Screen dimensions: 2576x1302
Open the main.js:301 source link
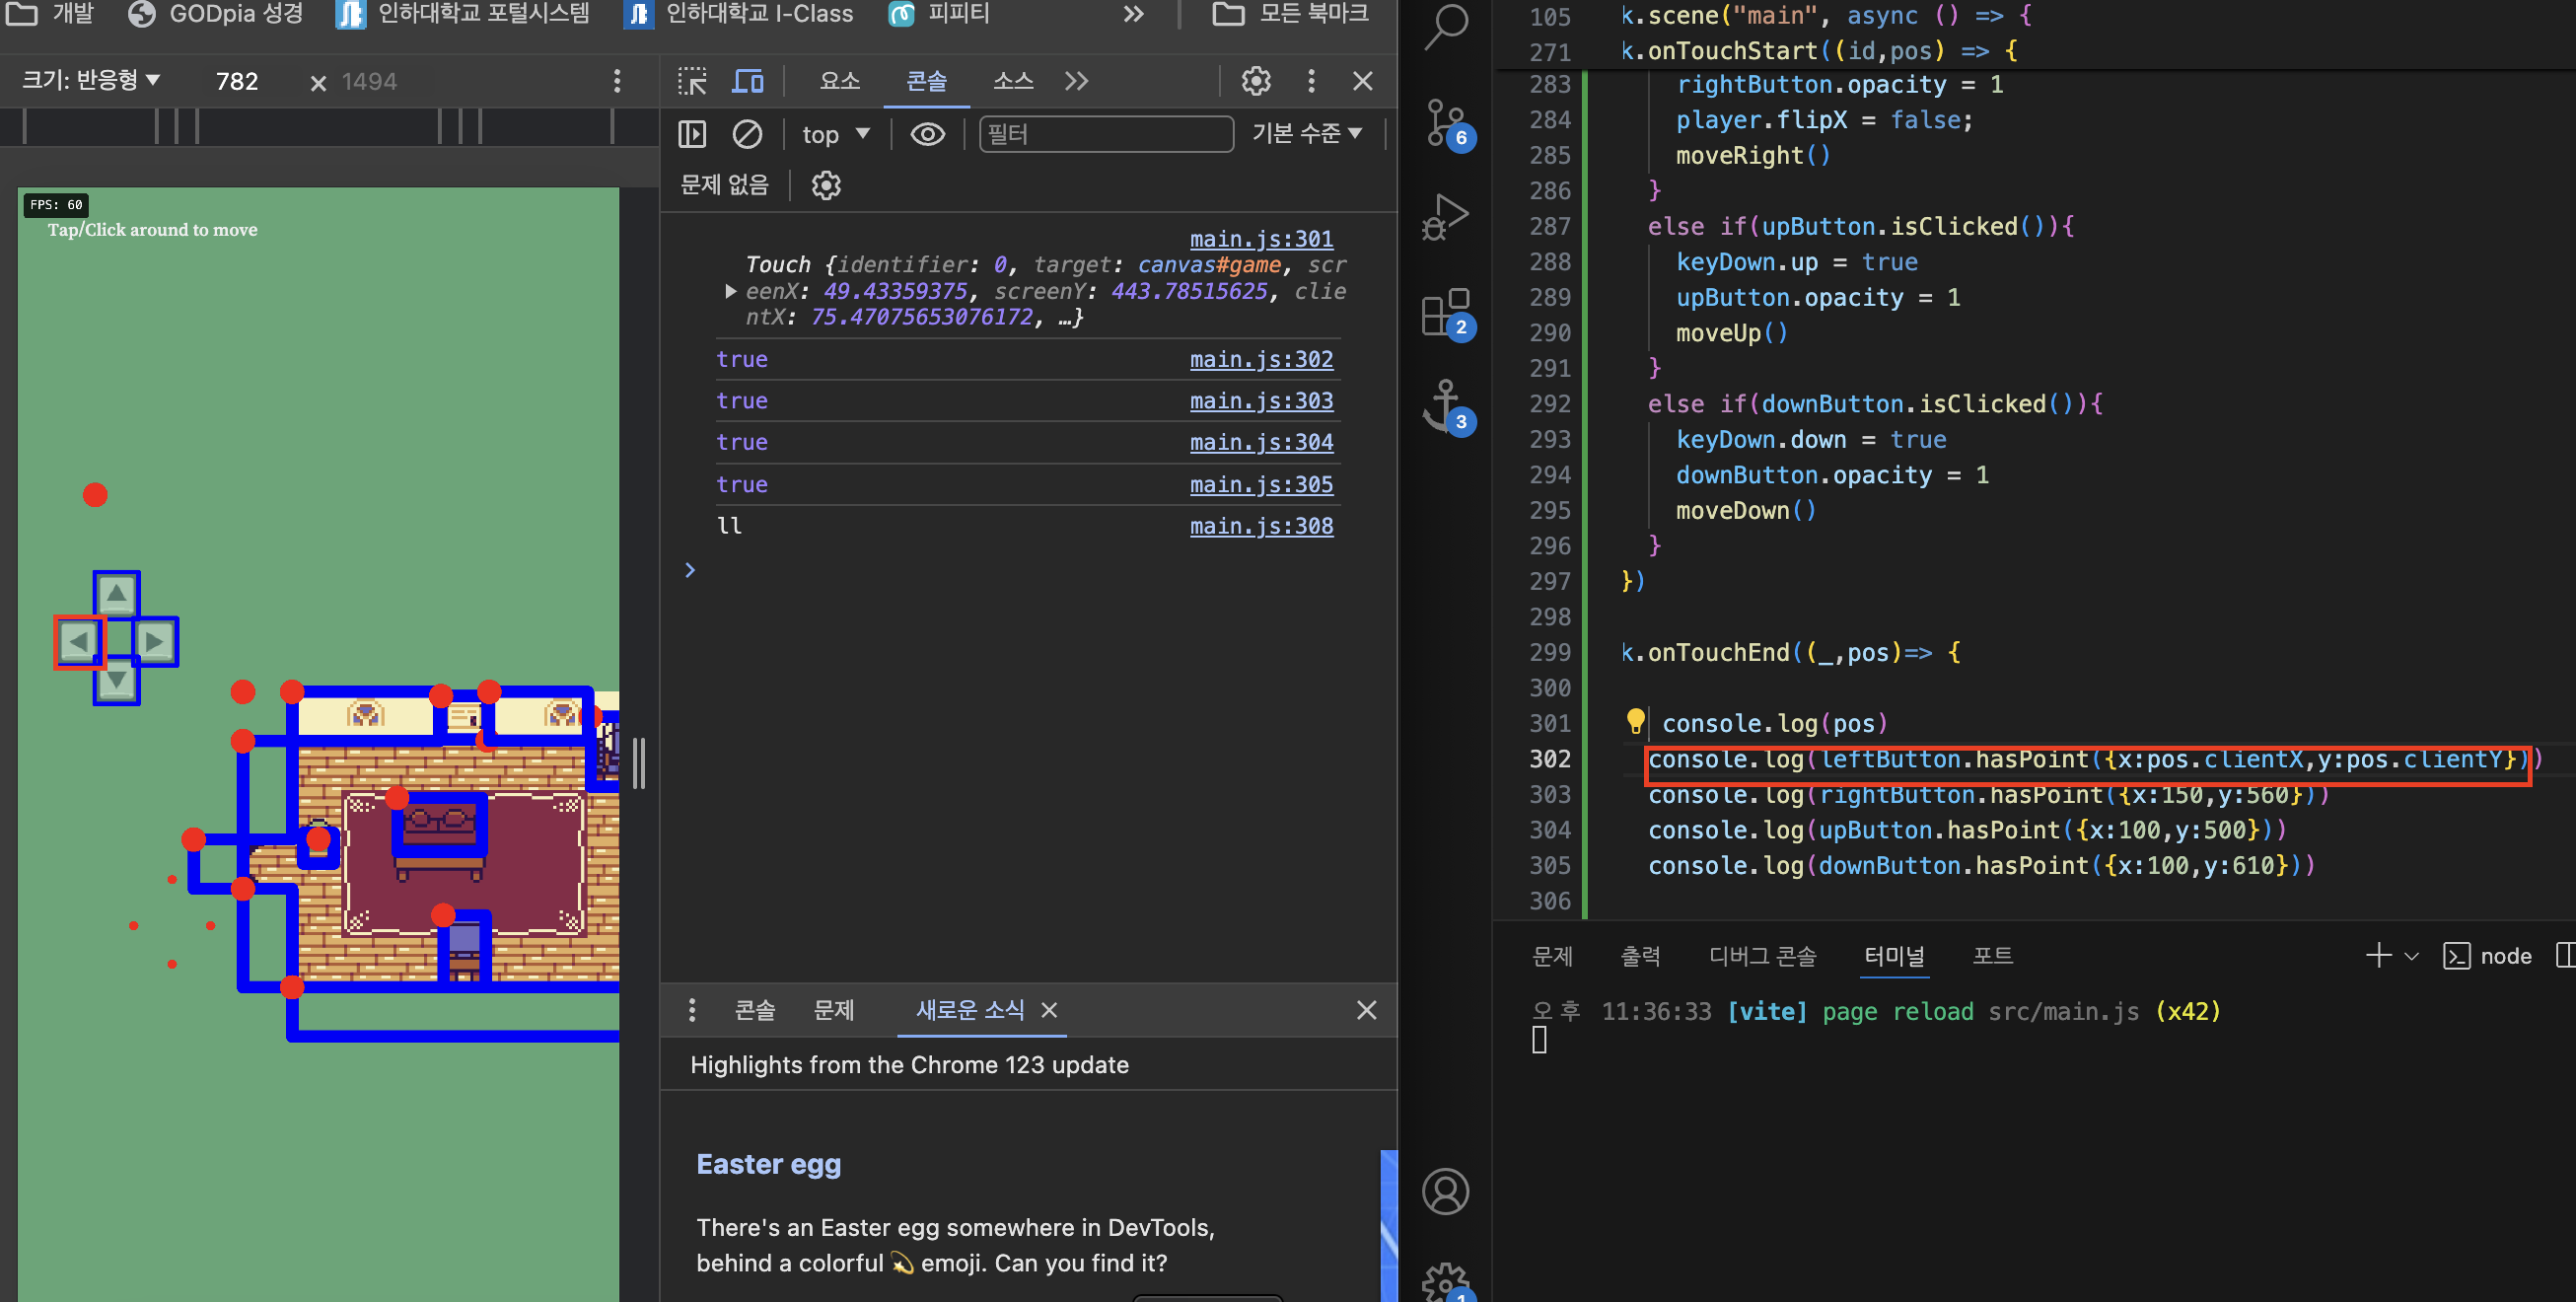pyautogui.click(x=1260, y=239)
